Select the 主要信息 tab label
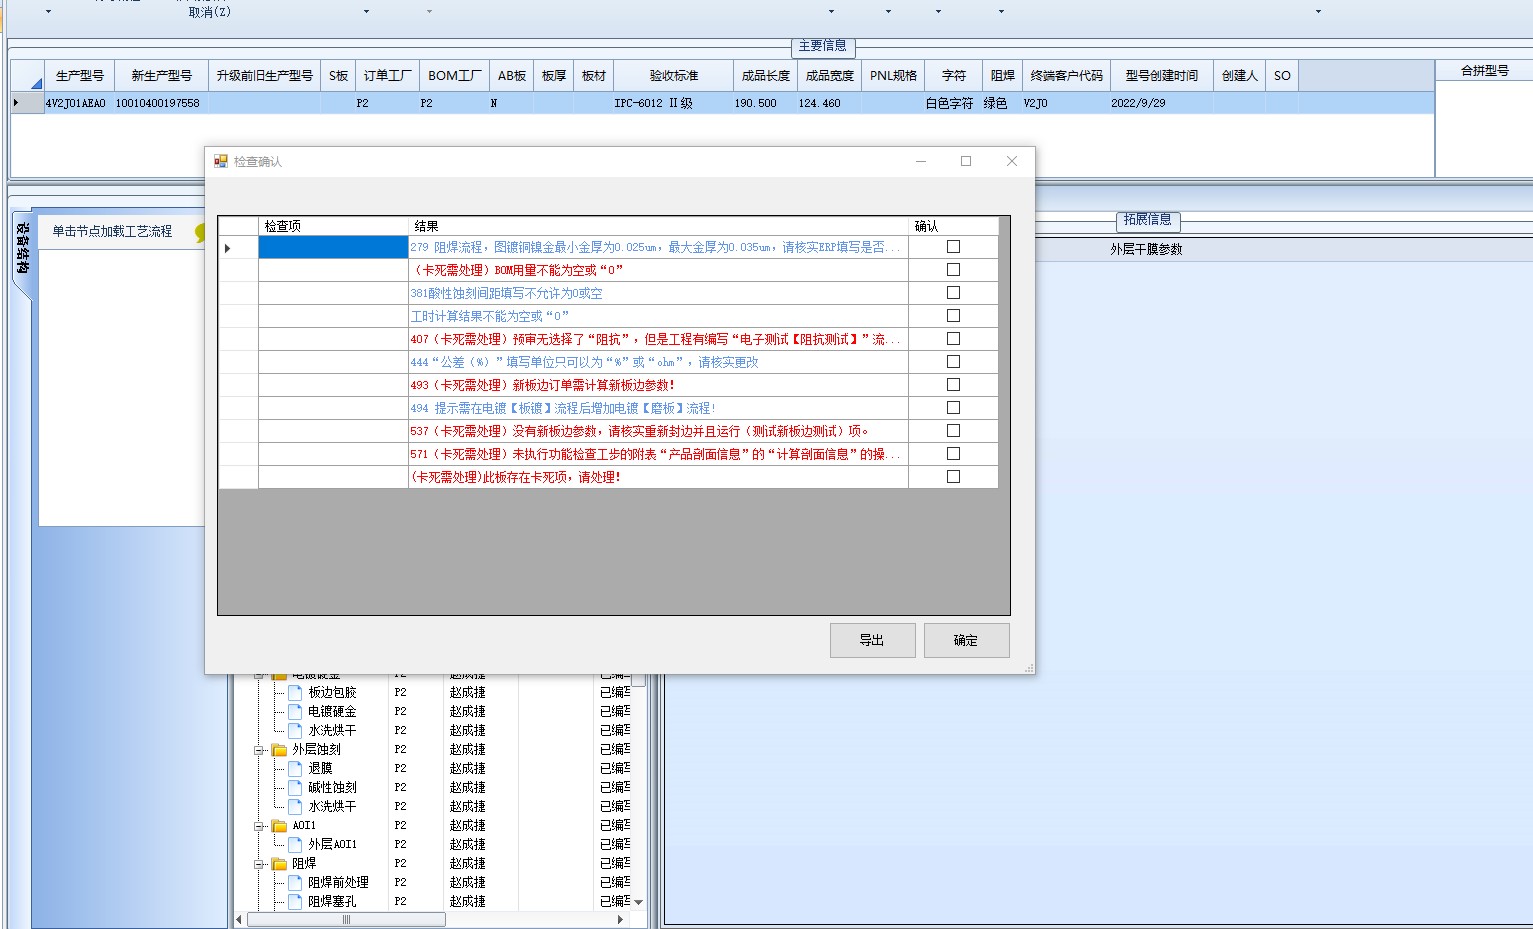 823,46
